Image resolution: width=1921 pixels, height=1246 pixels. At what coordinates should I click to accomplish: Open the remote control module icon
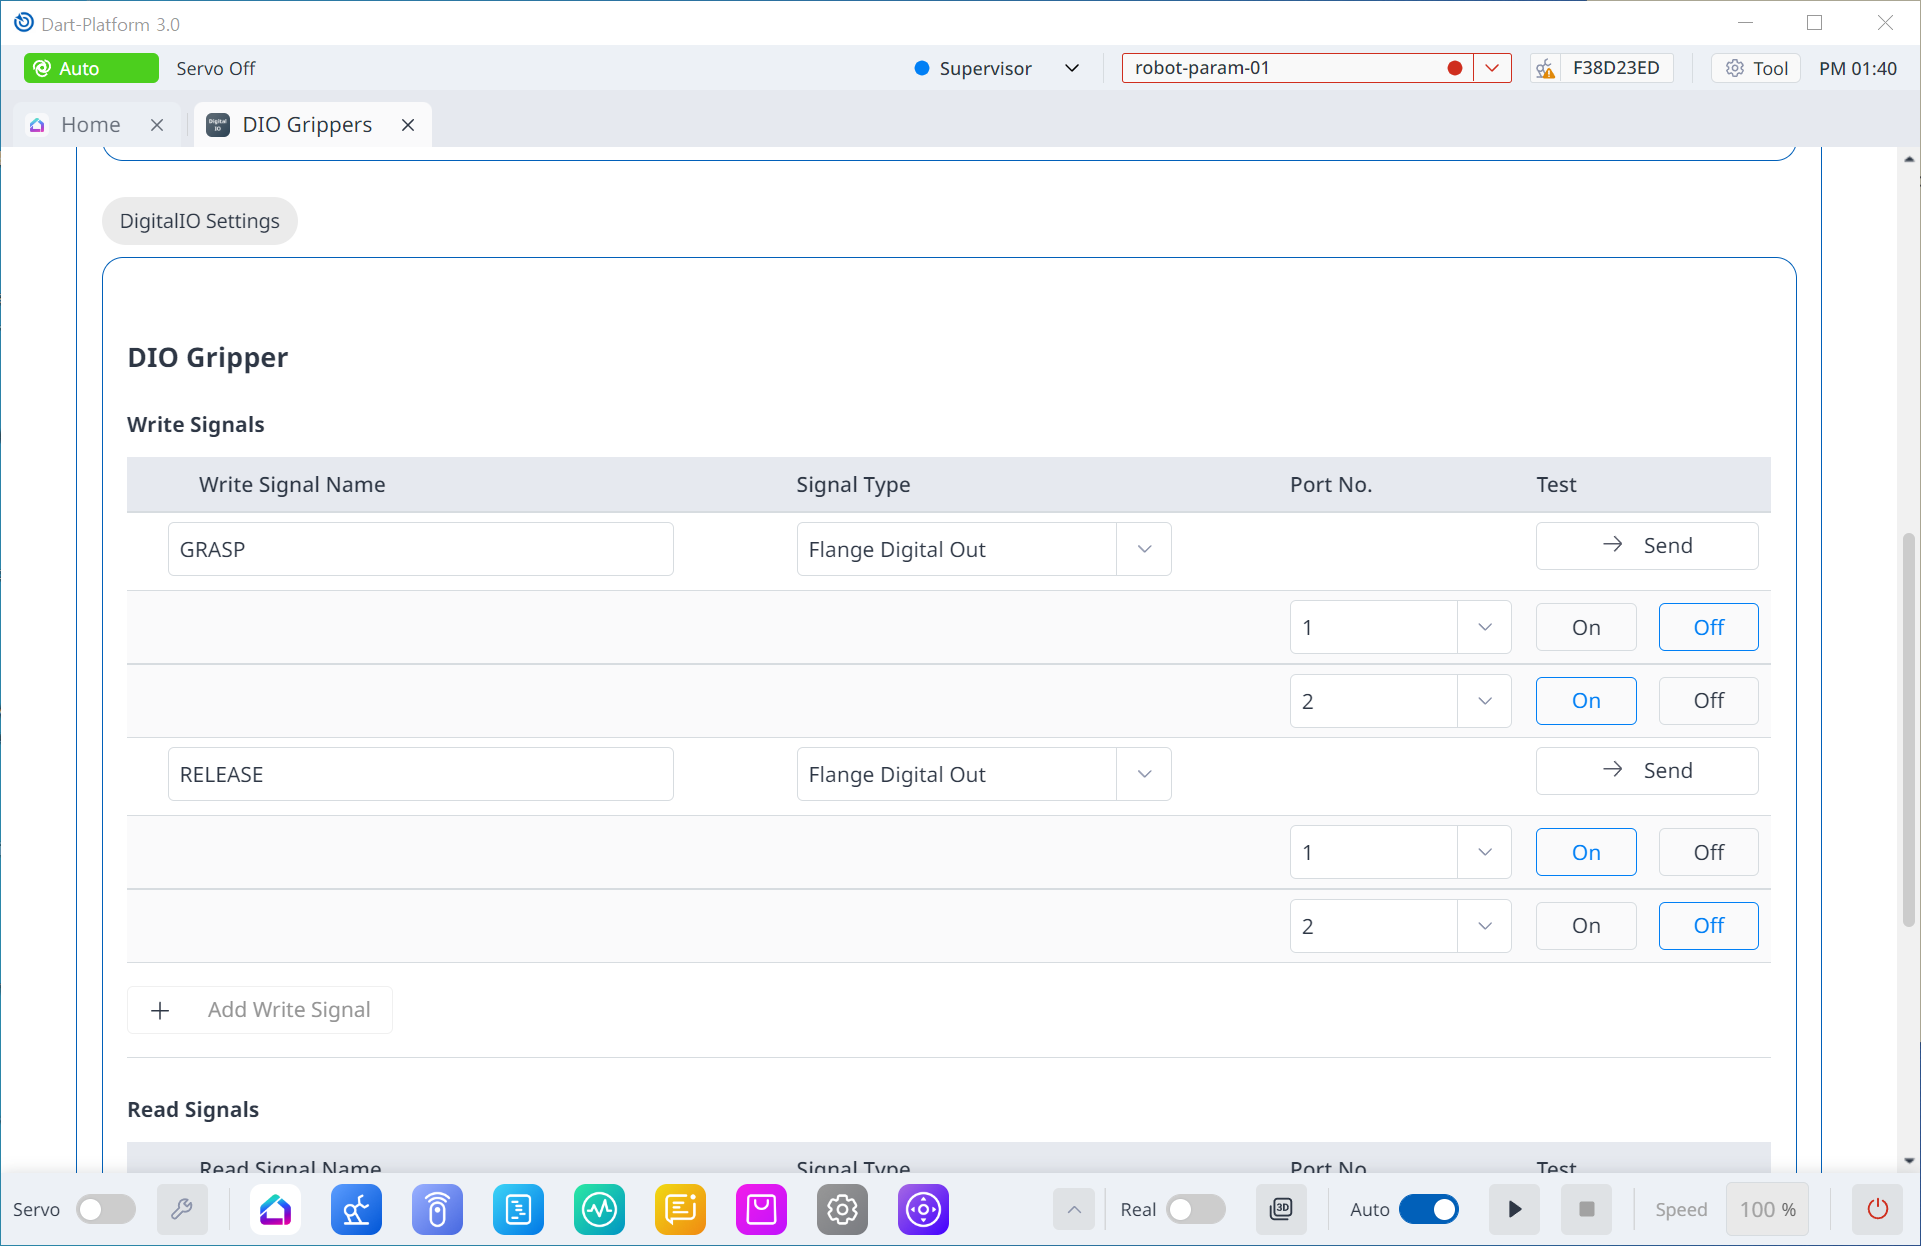tap(437, 1210)
